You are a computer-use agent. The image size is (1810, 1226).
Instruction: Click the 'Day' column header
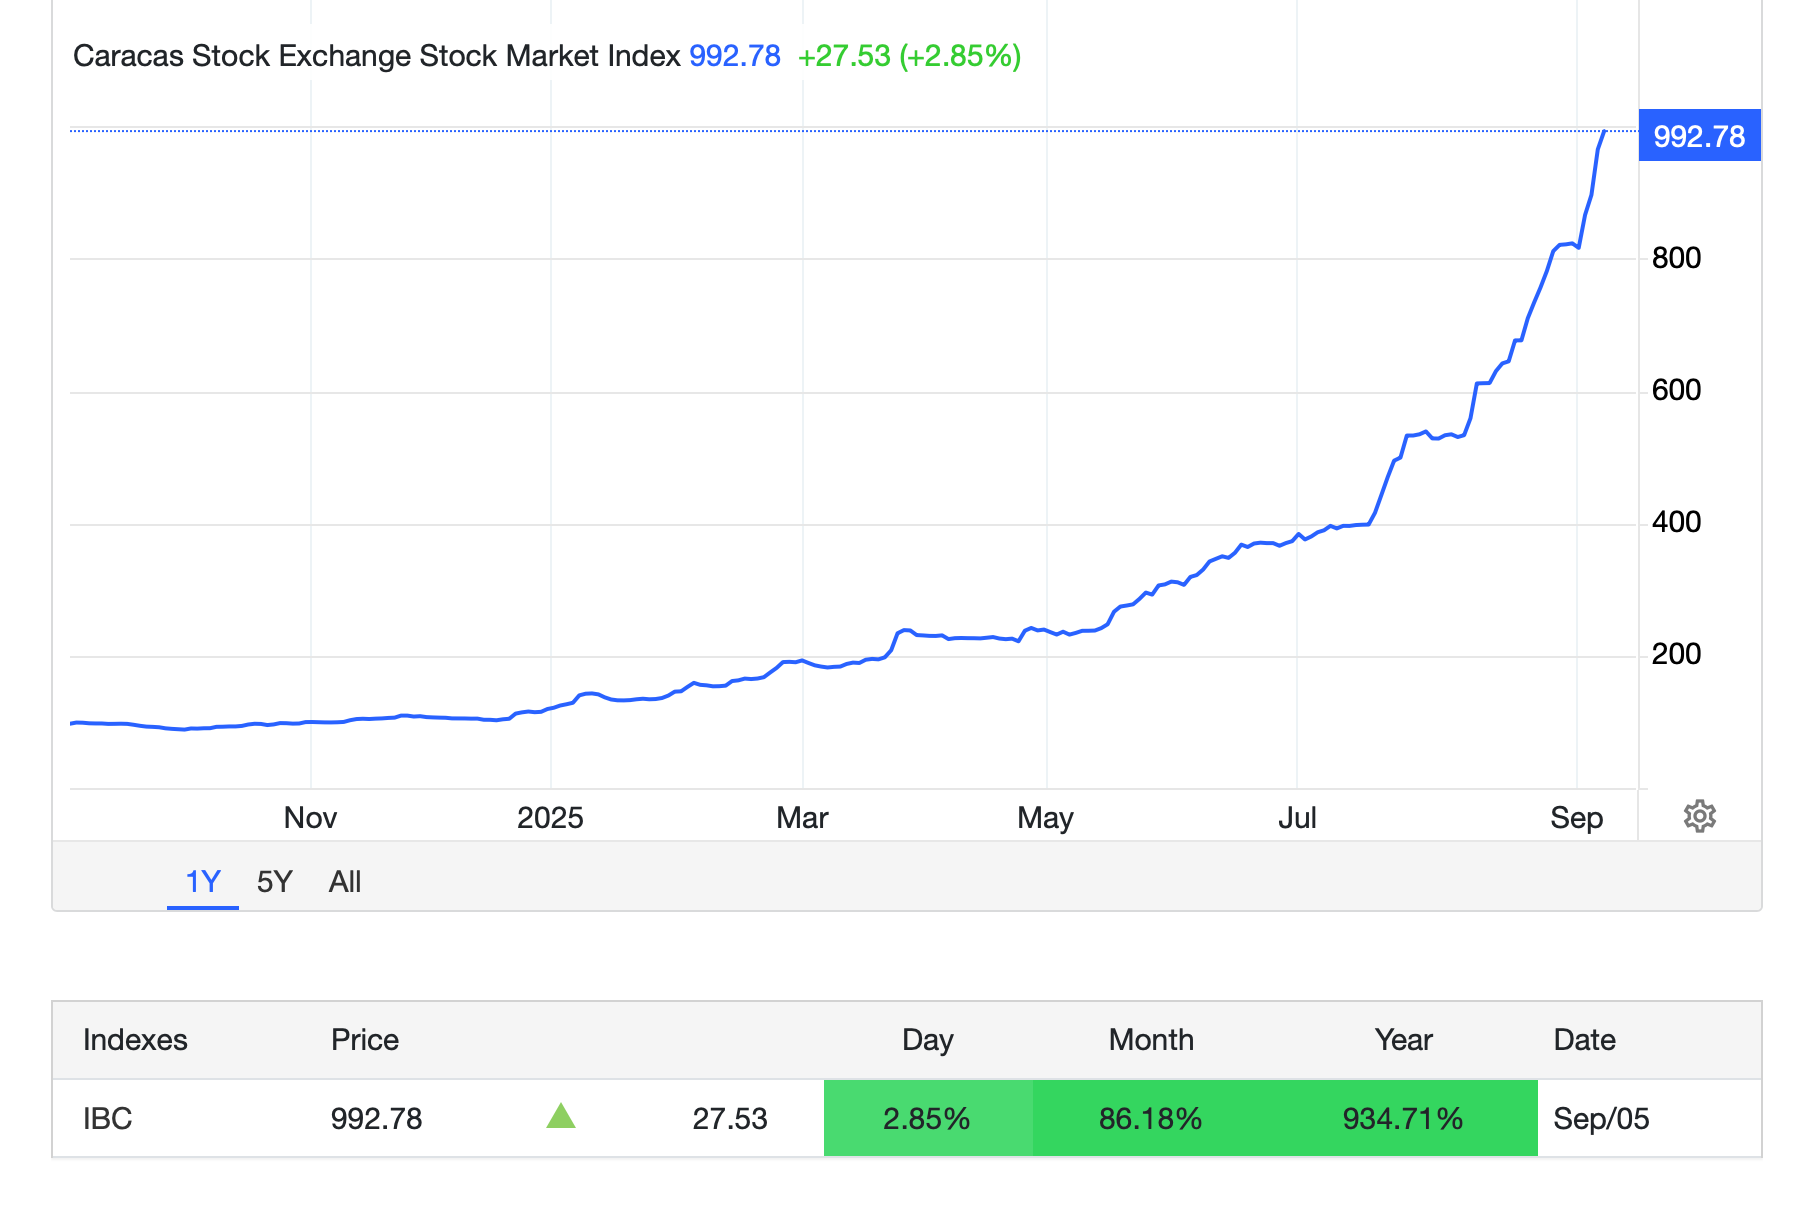click(x=927, y=1040)
